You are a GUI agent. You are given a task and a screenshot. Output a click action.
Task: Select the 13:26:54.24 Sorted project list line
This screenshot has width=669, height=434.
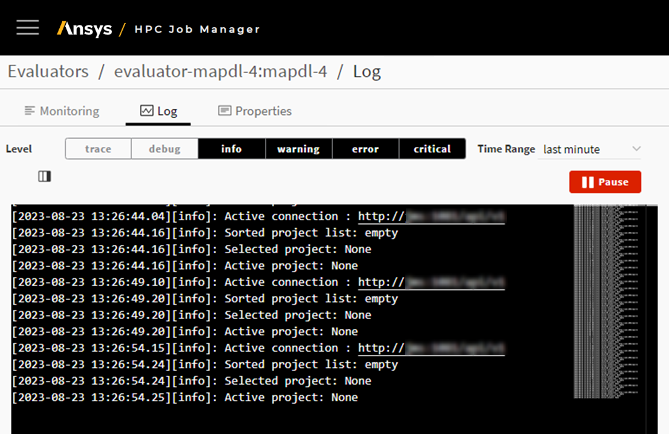[x=205, y=364]
